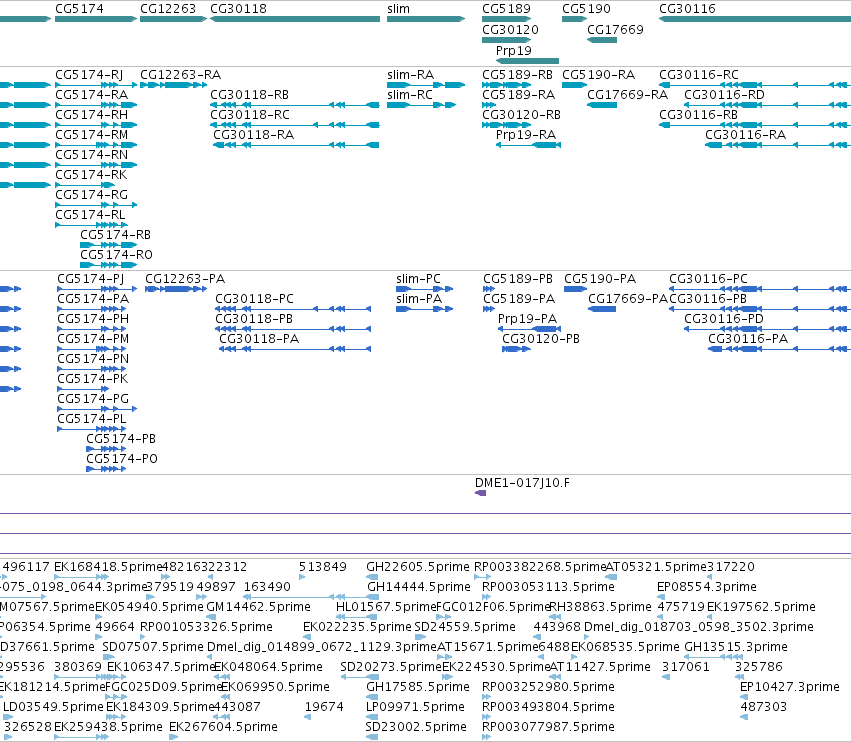This screenshot has width=851, height=742.
Task: Click transcript slim-RA label
Action: tap(410, 75)
